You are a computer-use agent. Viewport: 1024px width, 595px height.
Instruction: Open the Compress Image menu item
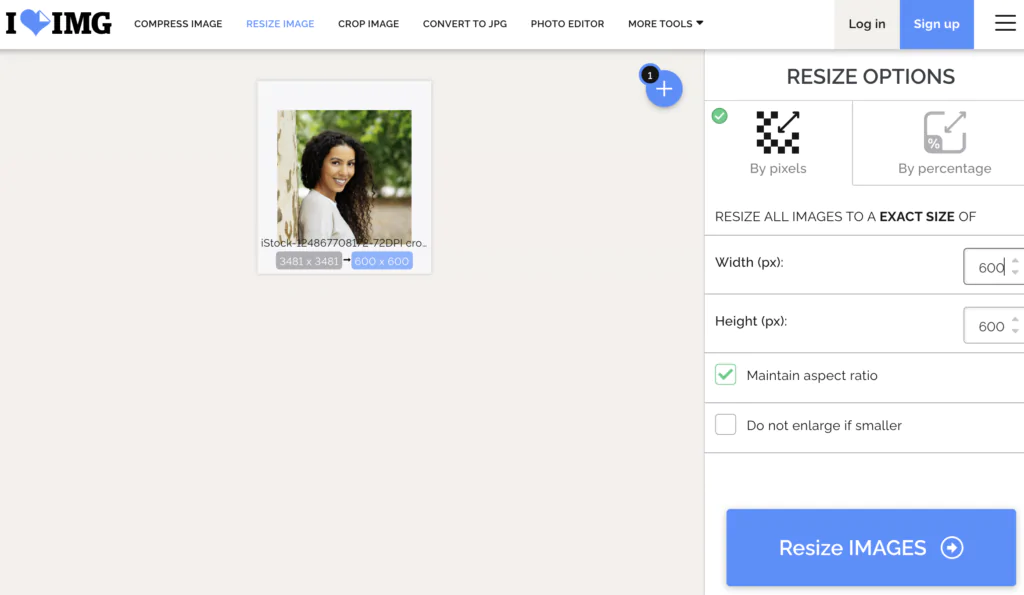(178, 24)
